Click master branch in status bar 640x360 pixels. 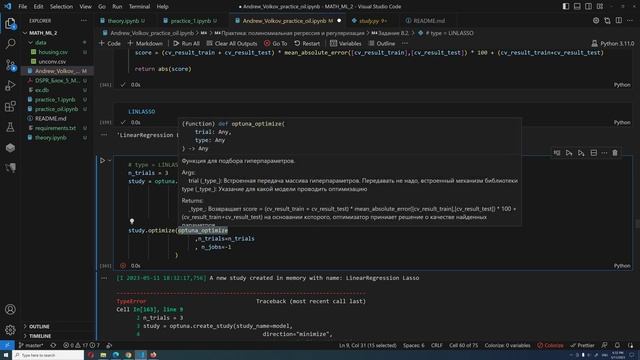[31, 345]
